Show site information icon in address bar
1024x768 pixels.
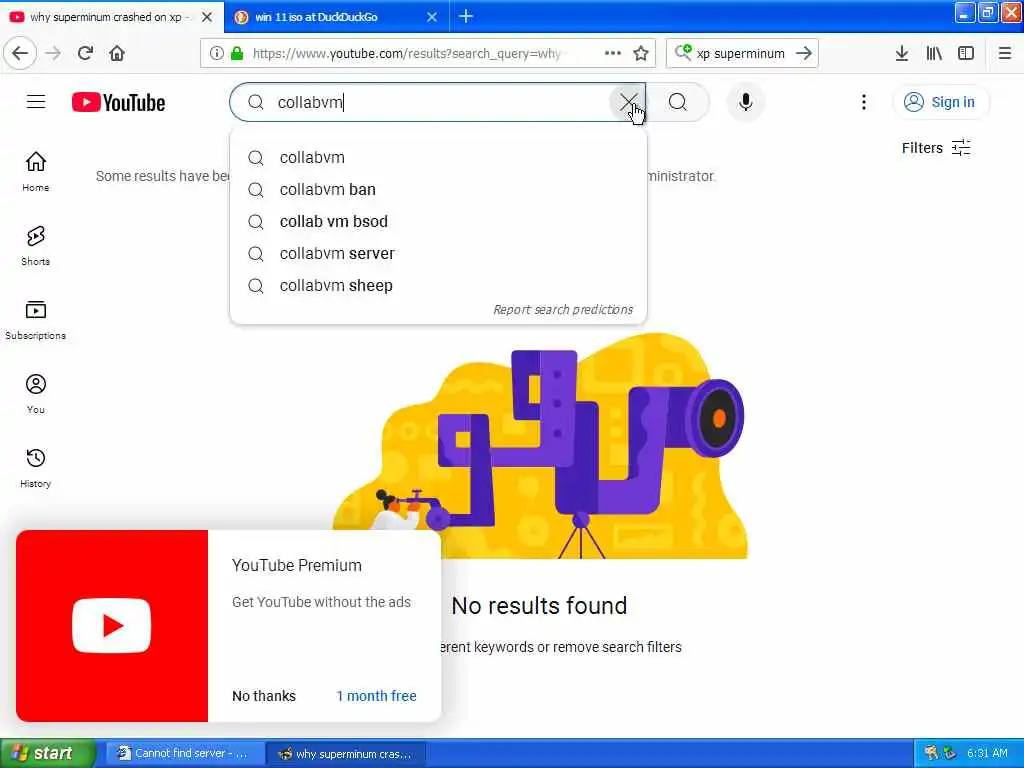pos(216,53)
